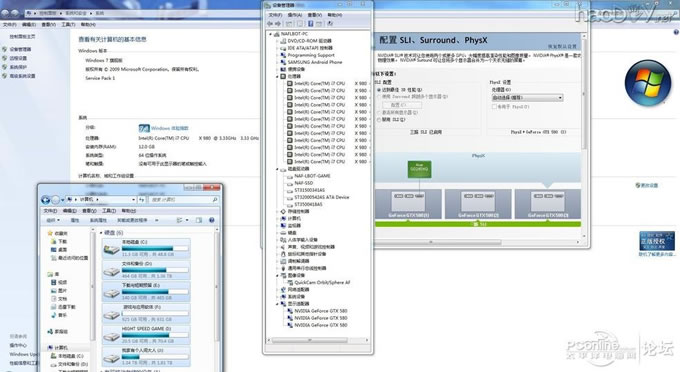Select local disk (C:) drive icon
The image size is (680, 372).
coord(111,249)
